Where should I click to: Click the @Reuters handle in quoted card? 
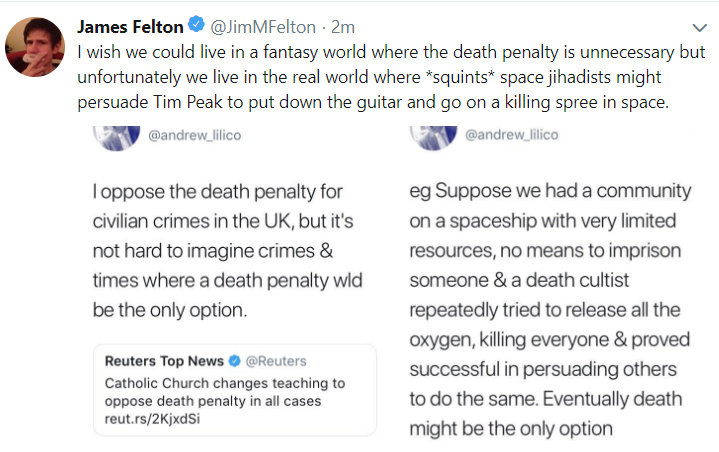276,361
